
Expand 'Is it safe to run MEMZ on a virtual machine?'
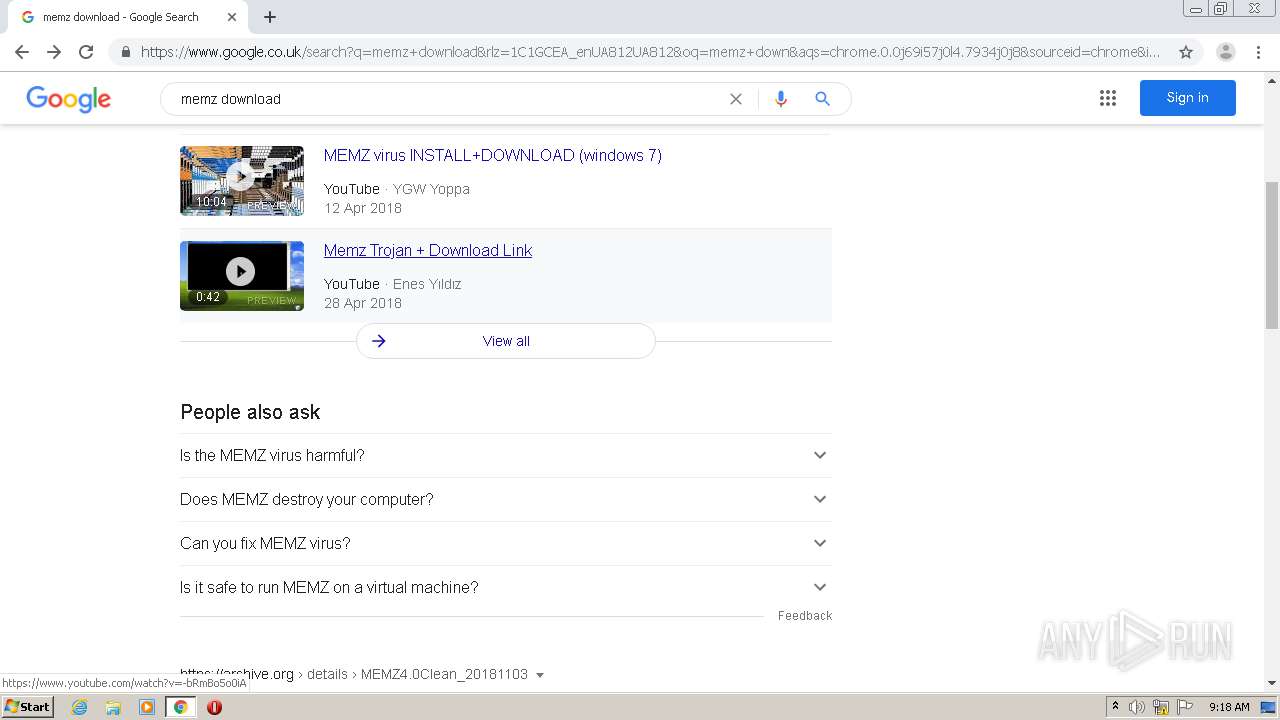point(506,587)
